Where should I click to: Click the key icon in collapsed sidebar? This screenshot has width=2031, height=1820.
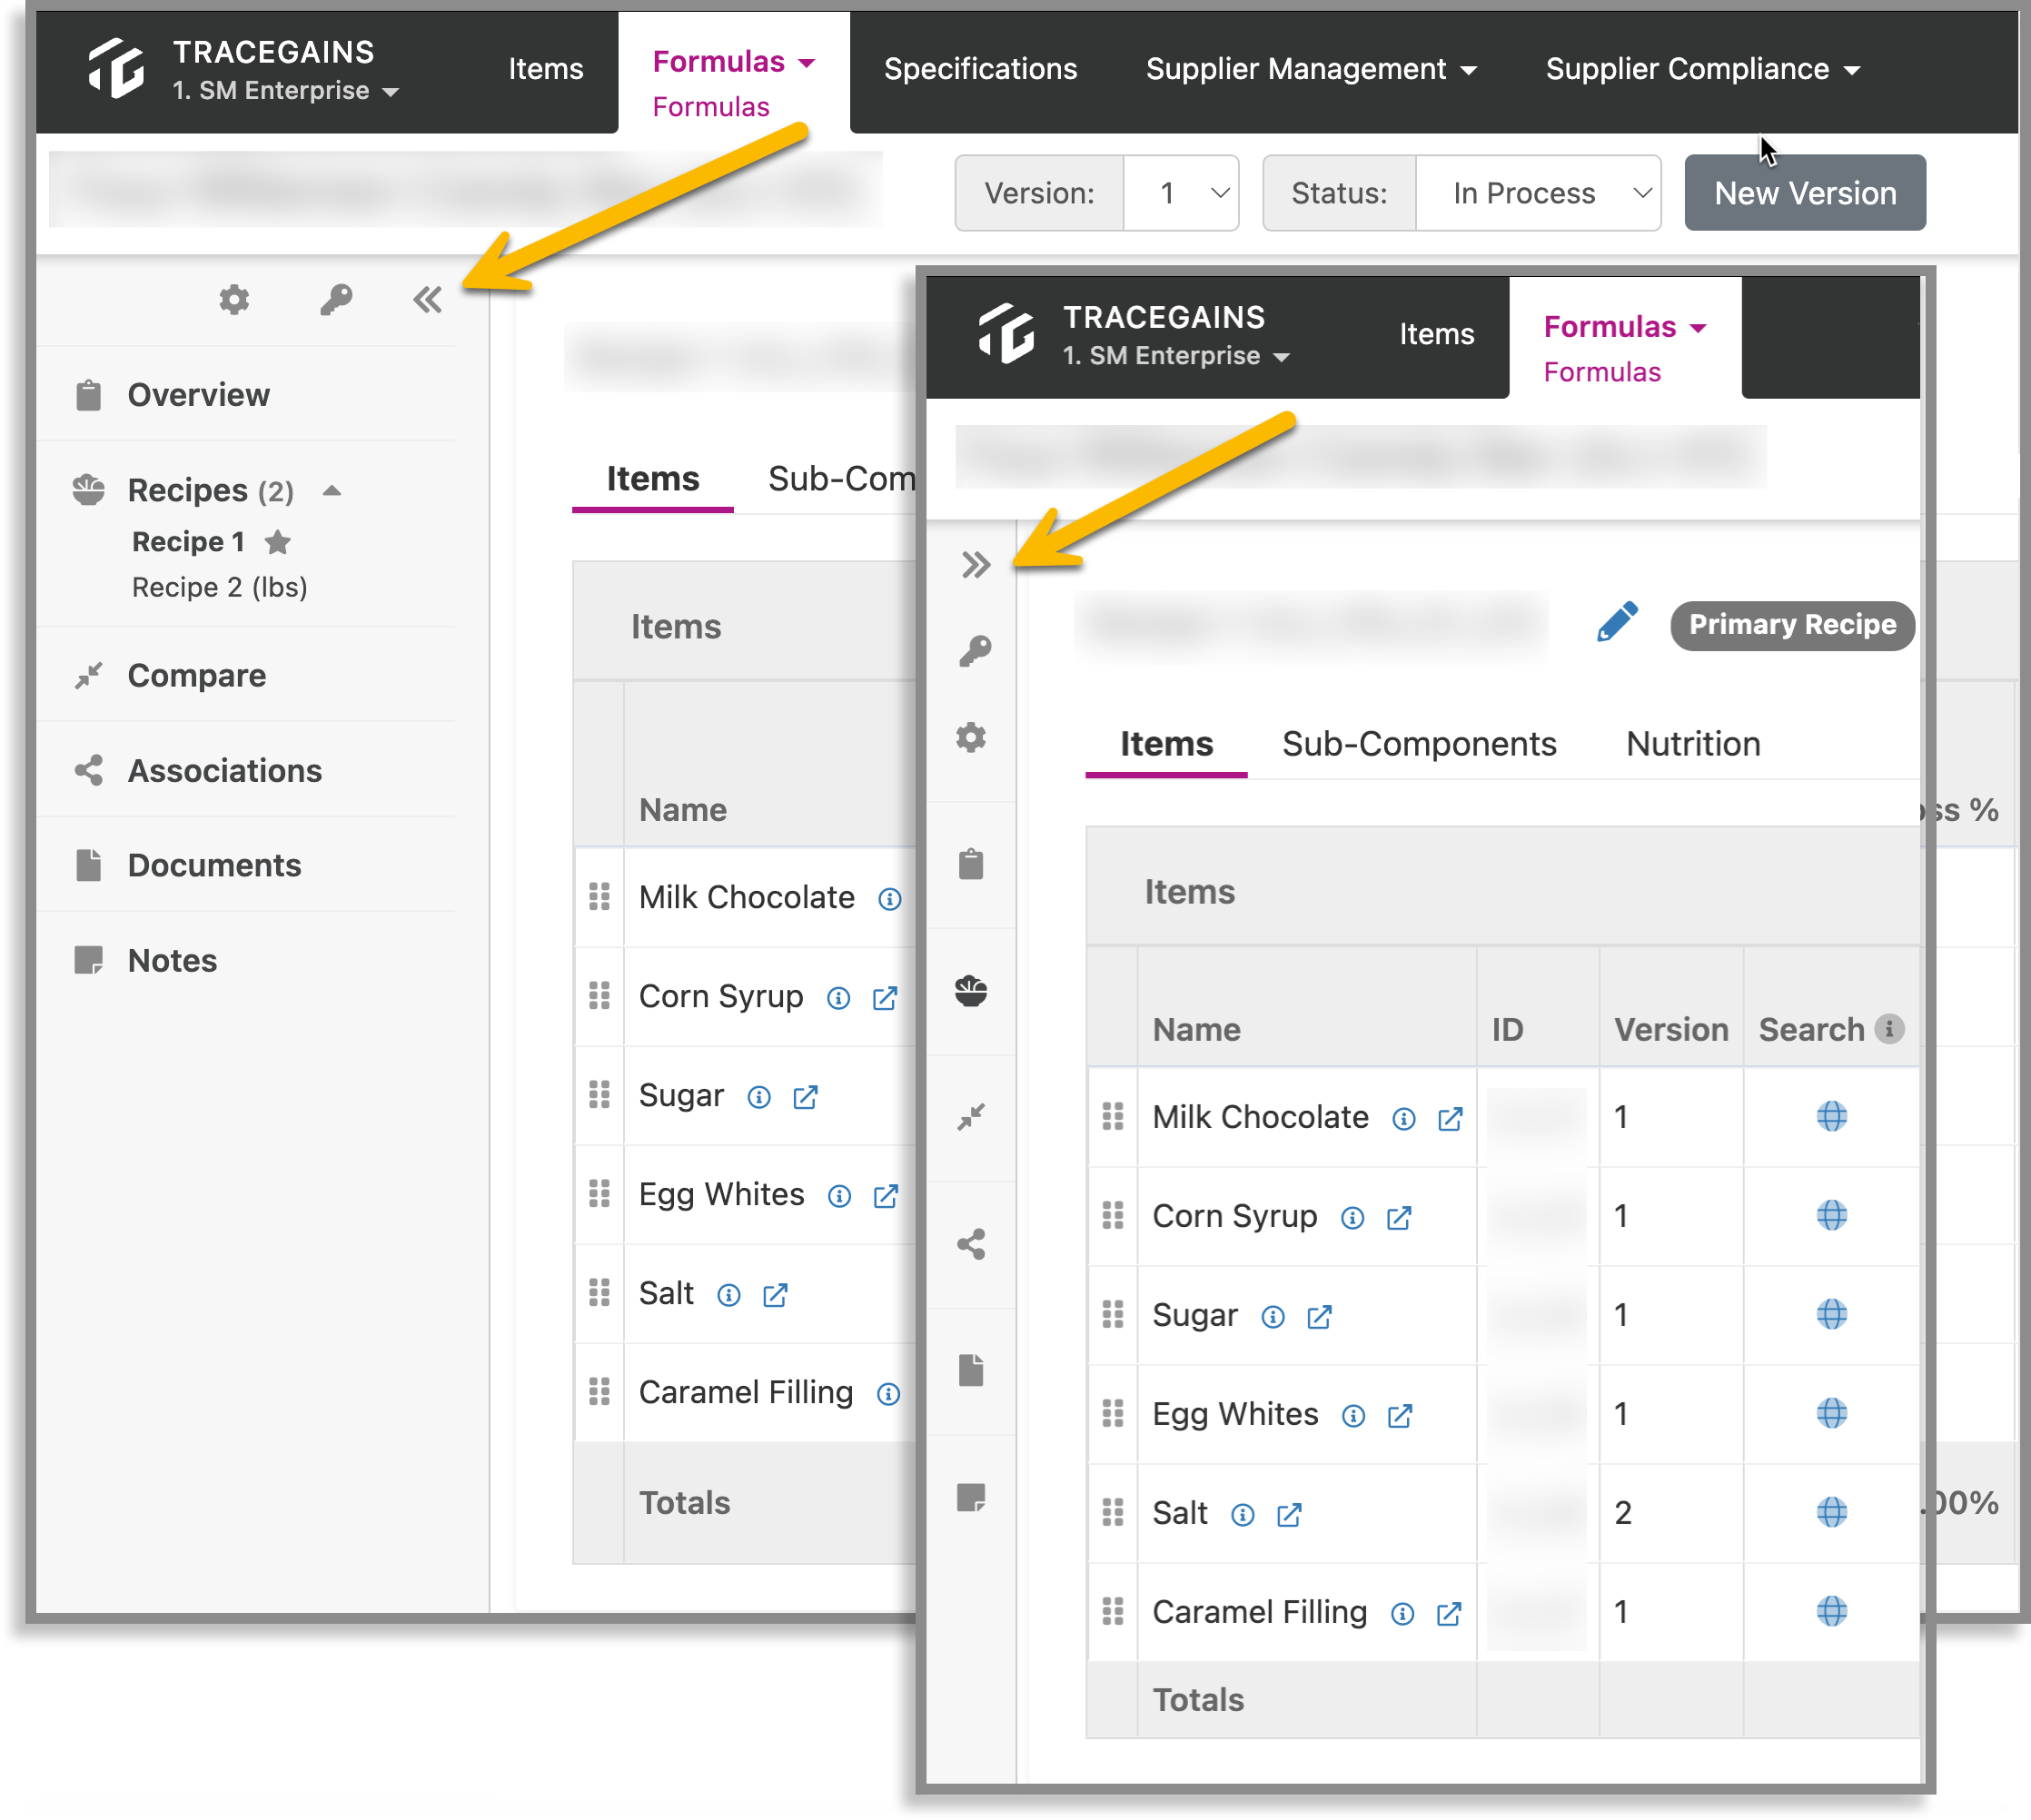tap(974, 651)
